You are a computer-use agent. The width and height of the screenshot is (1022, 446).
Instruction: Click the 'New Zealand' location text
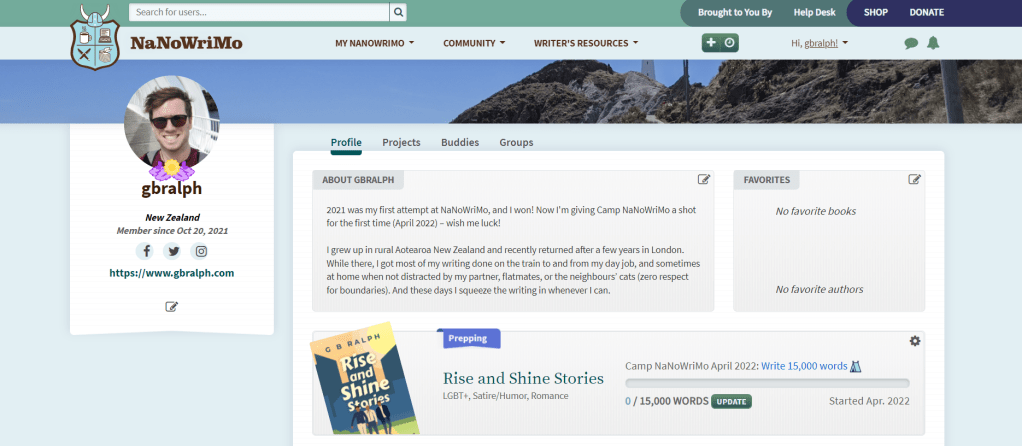coord(172,218)
